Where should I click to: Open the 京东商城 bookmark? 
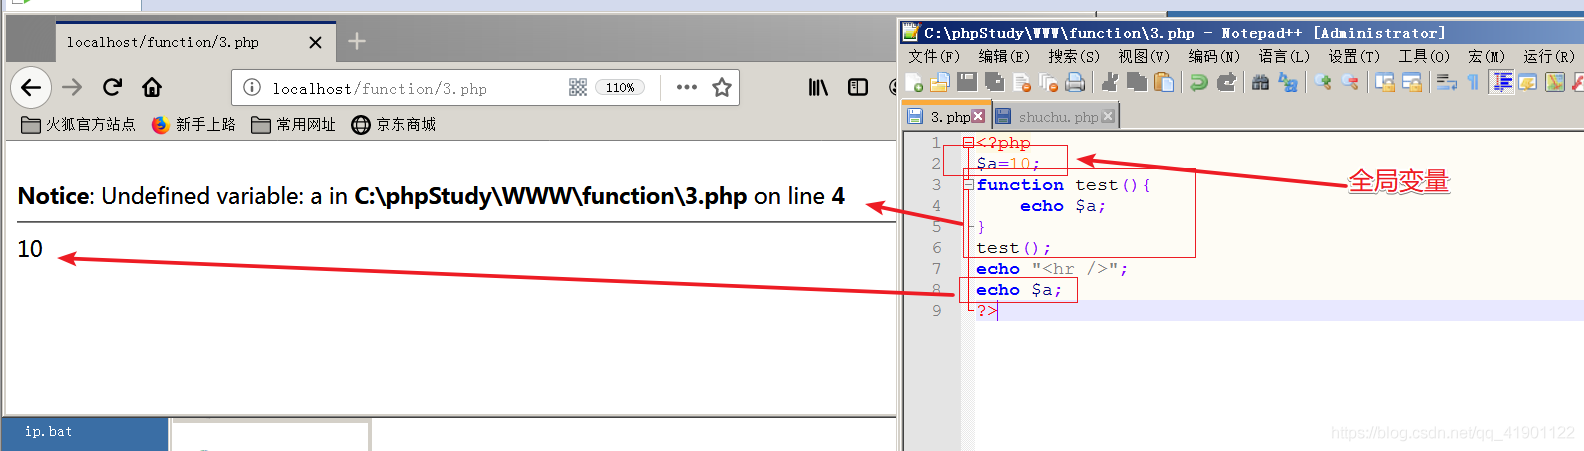394,125
